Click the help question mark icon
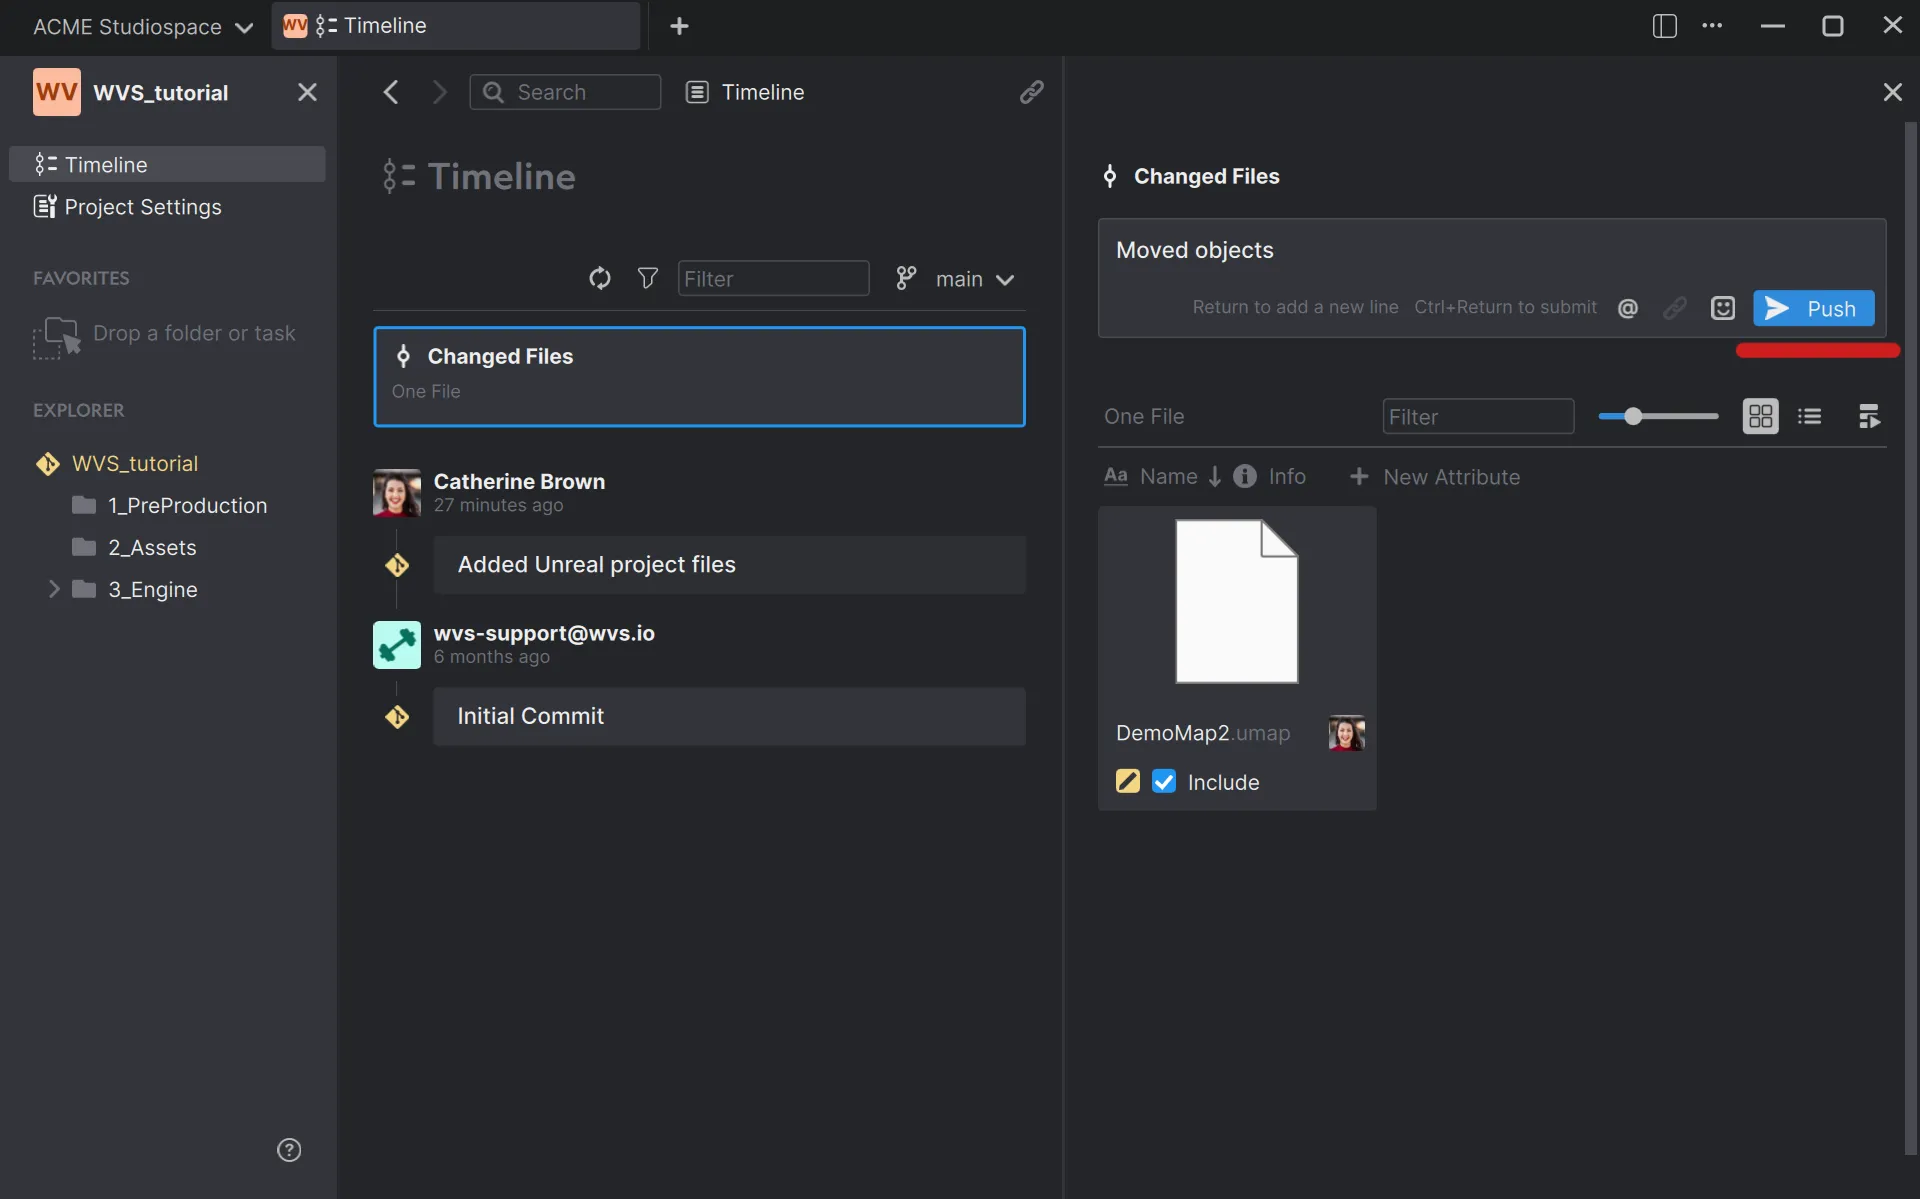The width and height of the screenshot is (1920, 1199). 288,1150
